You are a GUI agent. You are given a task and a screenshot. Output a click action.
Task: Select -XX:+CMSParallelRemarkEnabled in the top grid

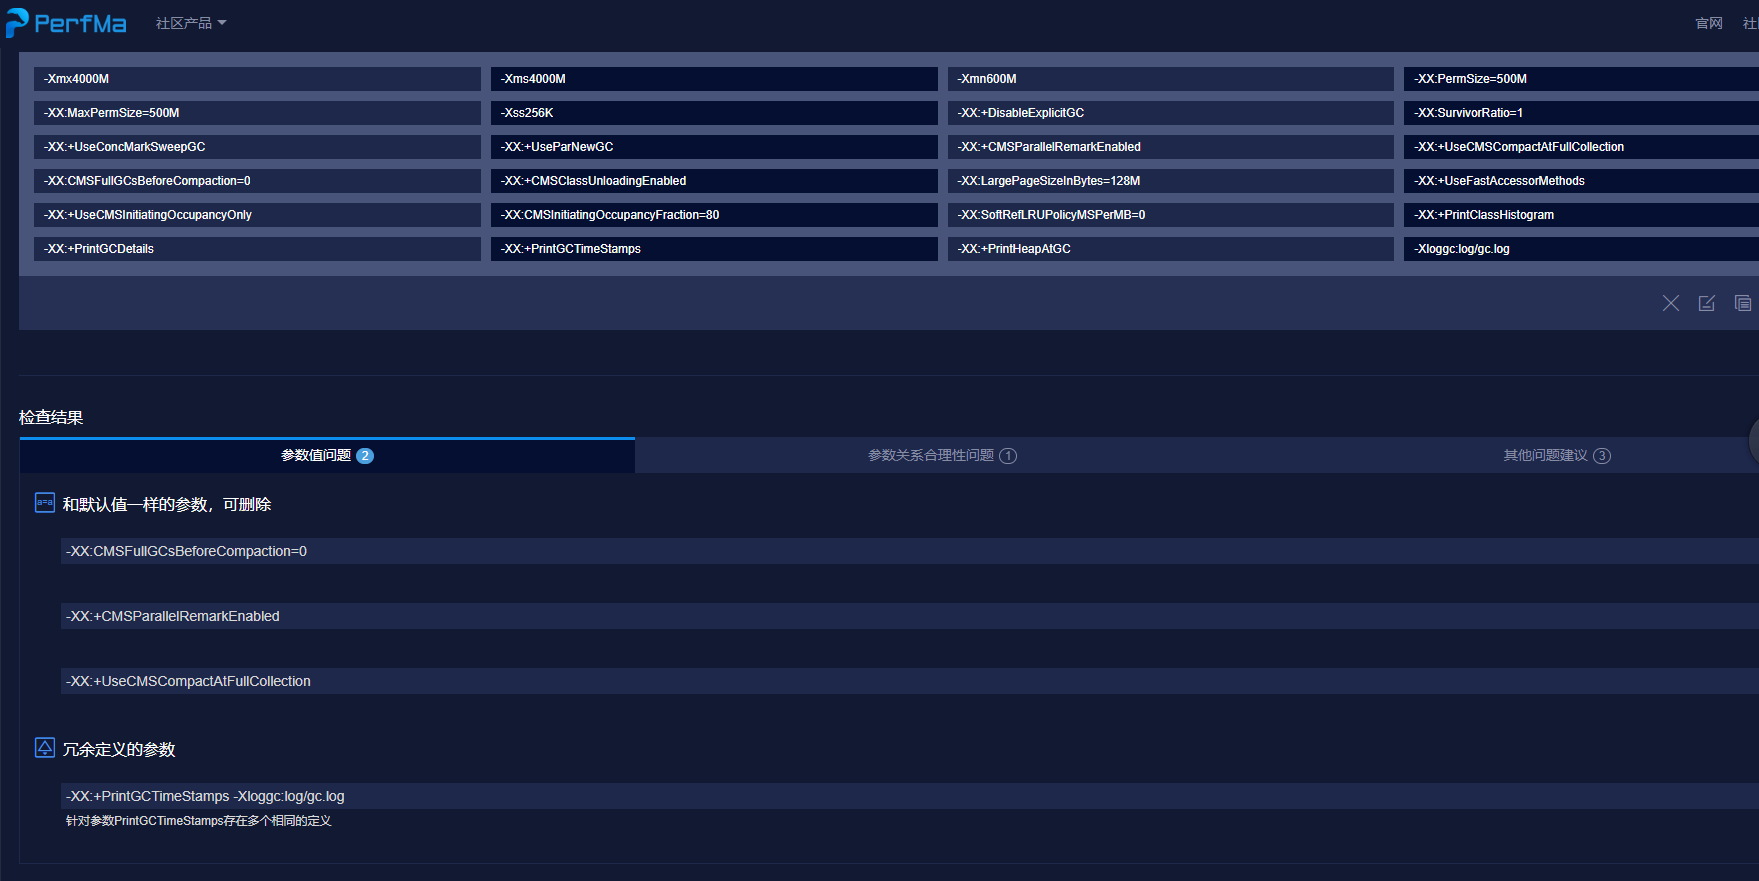(1171, 147)
